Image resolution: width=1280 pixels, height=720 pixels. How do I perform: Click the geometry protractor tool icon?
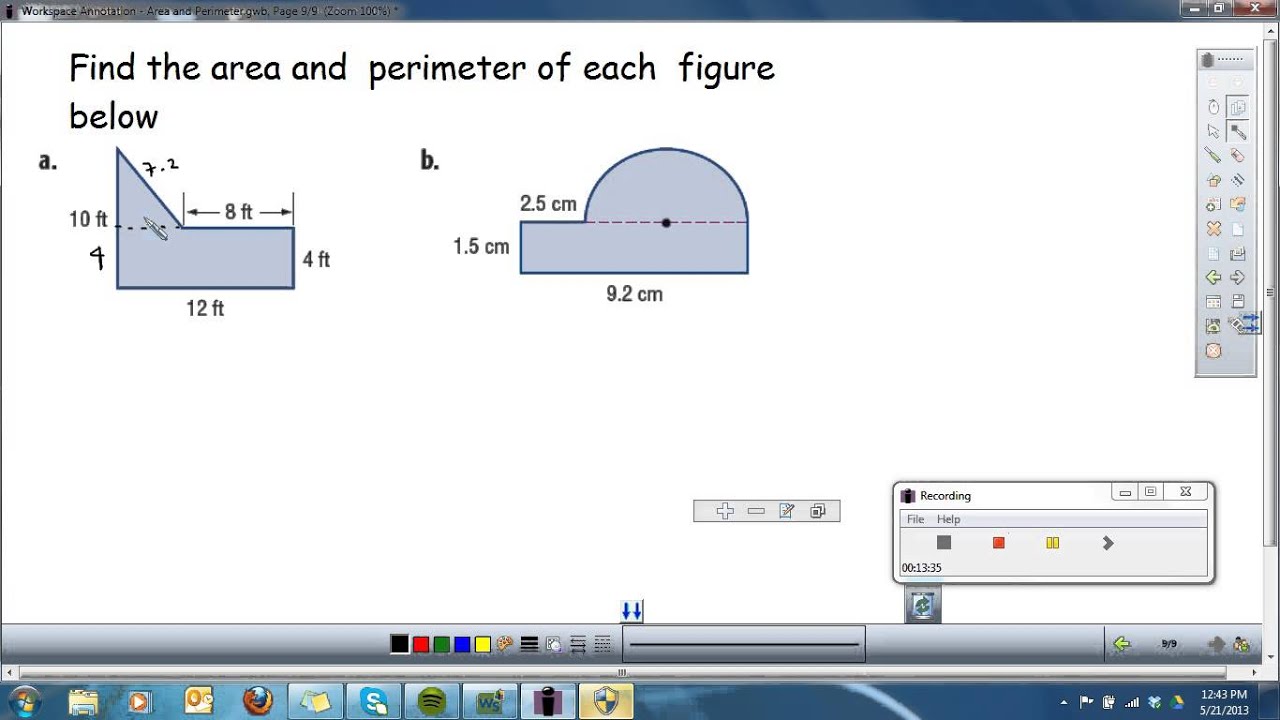click(x=1213, y=326)
